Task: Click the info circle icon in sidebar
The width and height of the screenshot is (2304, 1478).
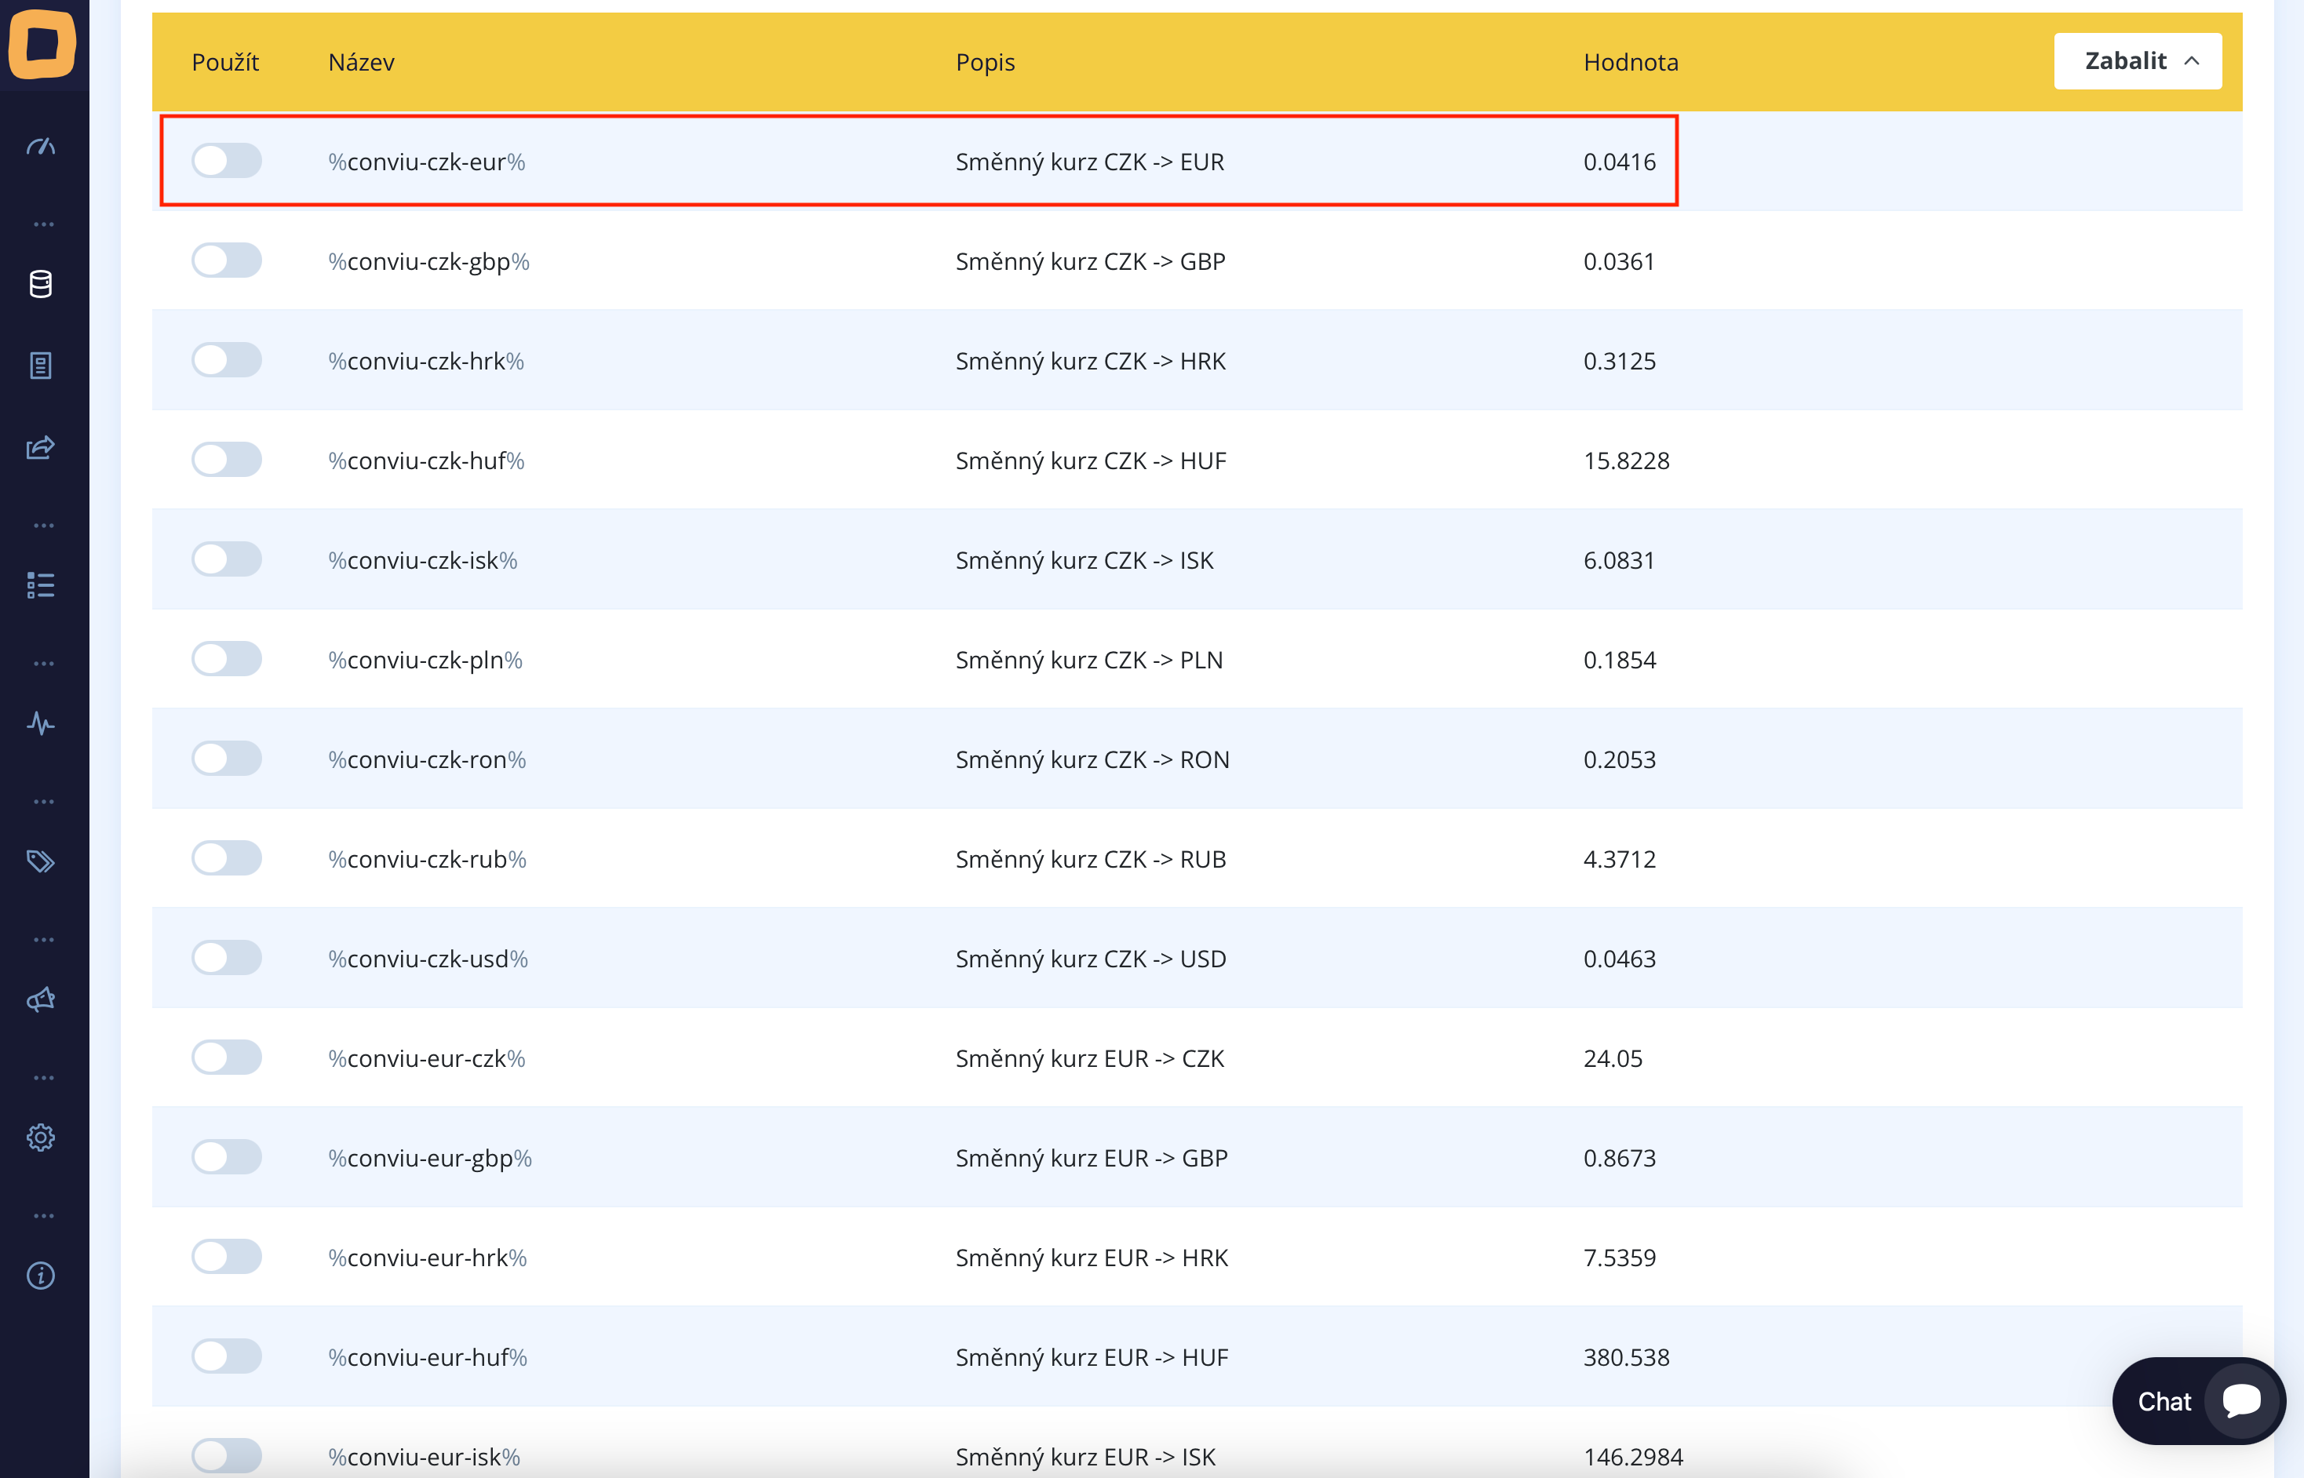Action: [41, 1275]
